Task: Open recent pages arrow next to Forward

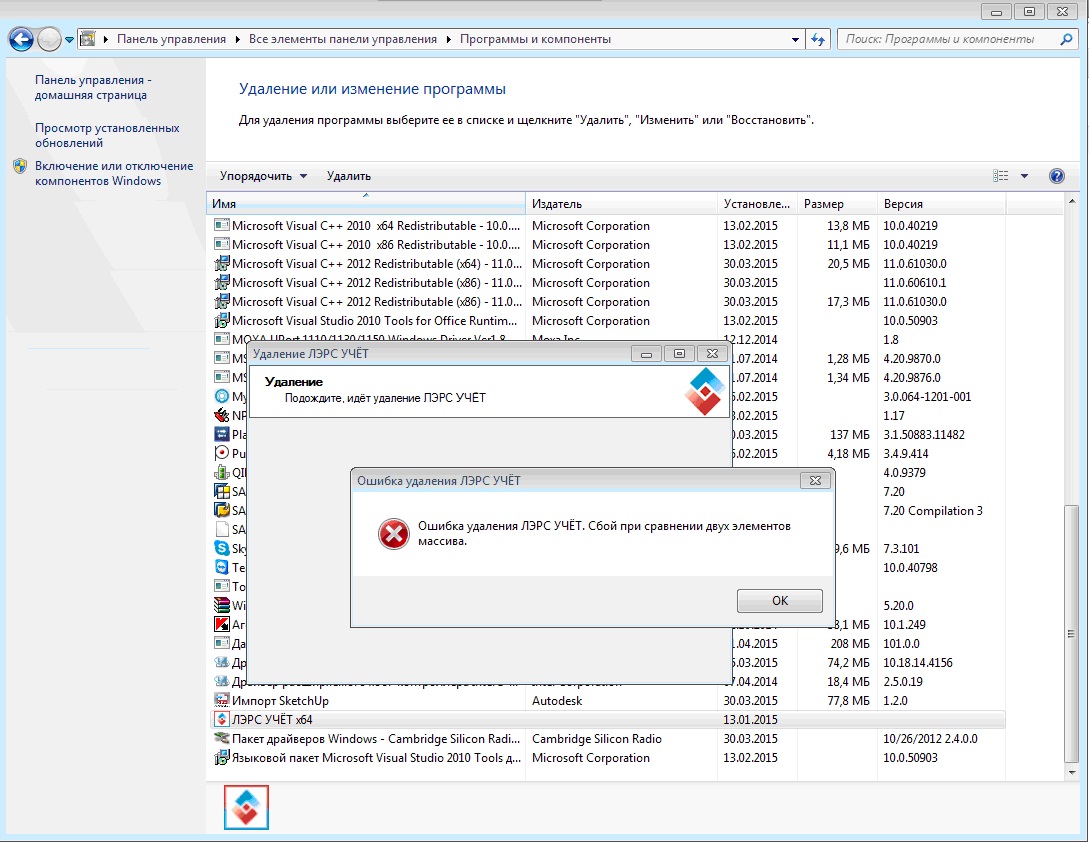Action: (x=69, y=40)
